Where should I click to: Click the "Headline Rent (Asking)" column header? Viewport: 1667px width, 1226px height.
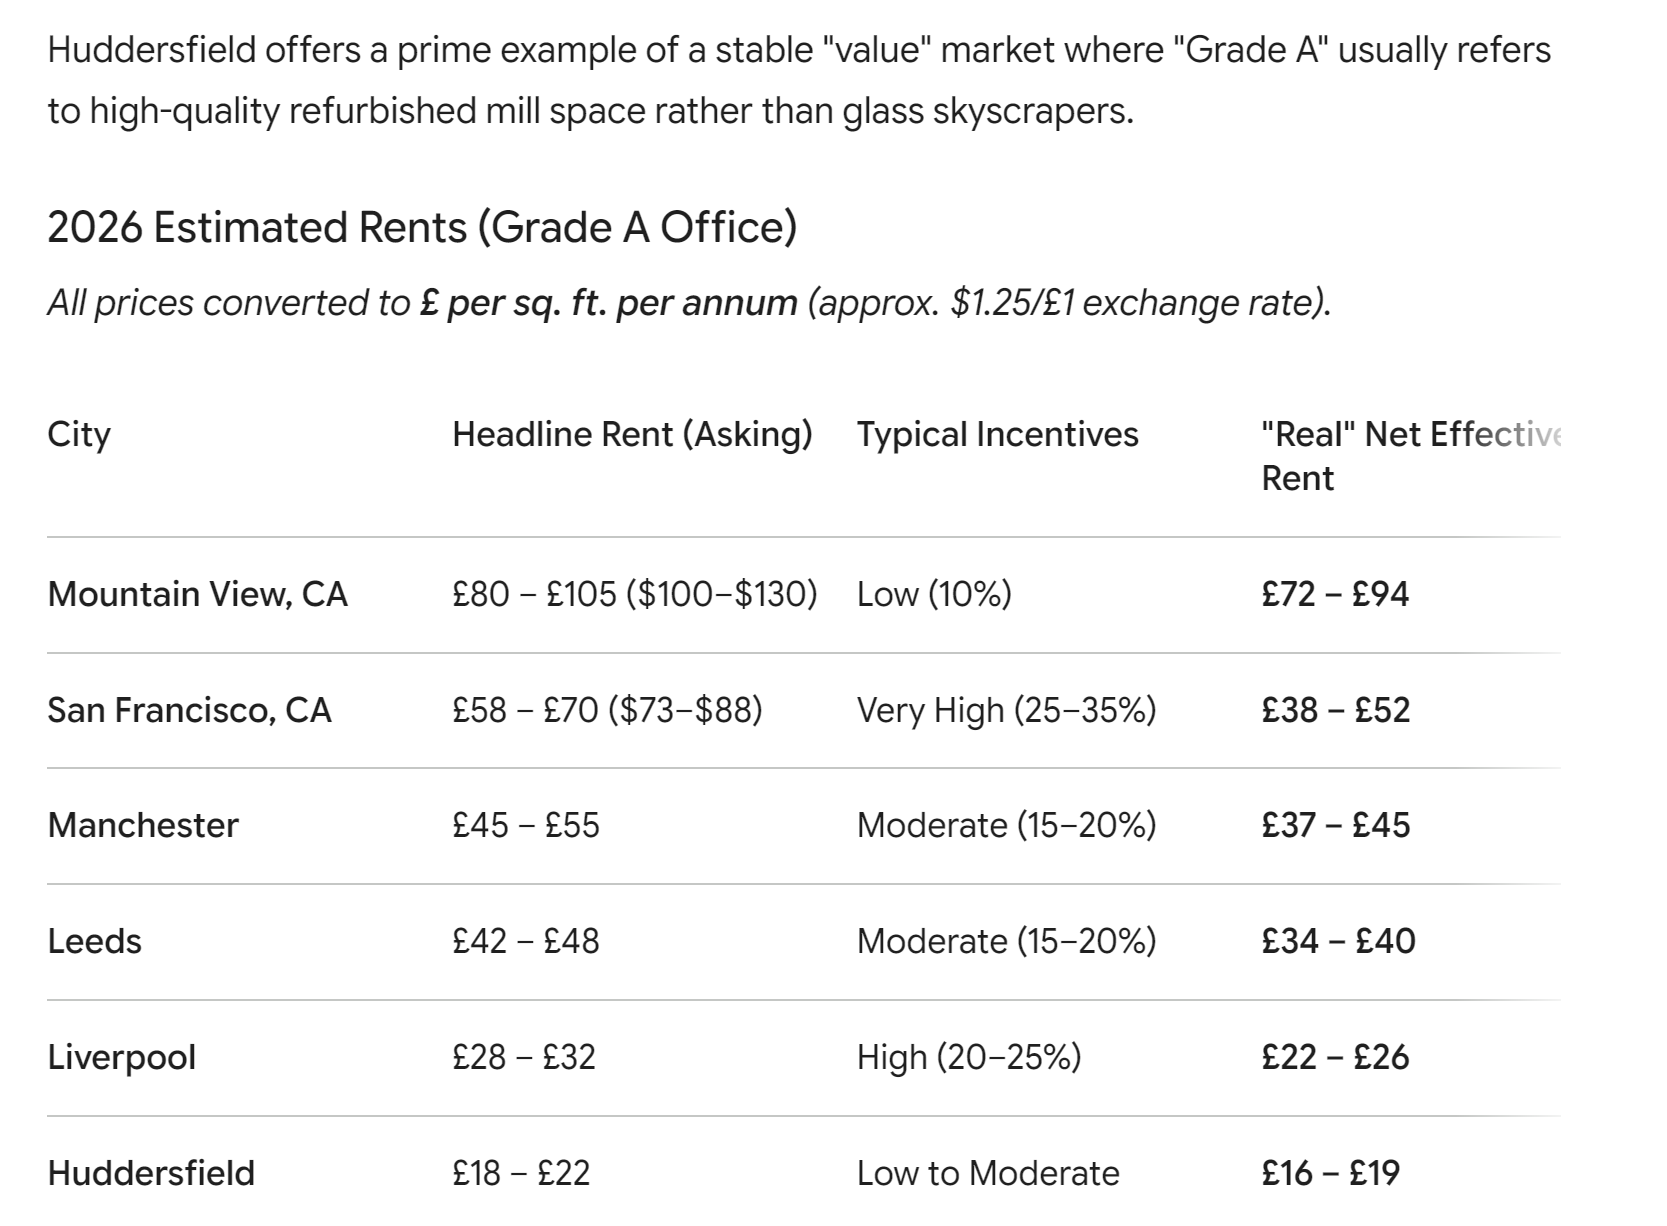[x=632, y=435]
